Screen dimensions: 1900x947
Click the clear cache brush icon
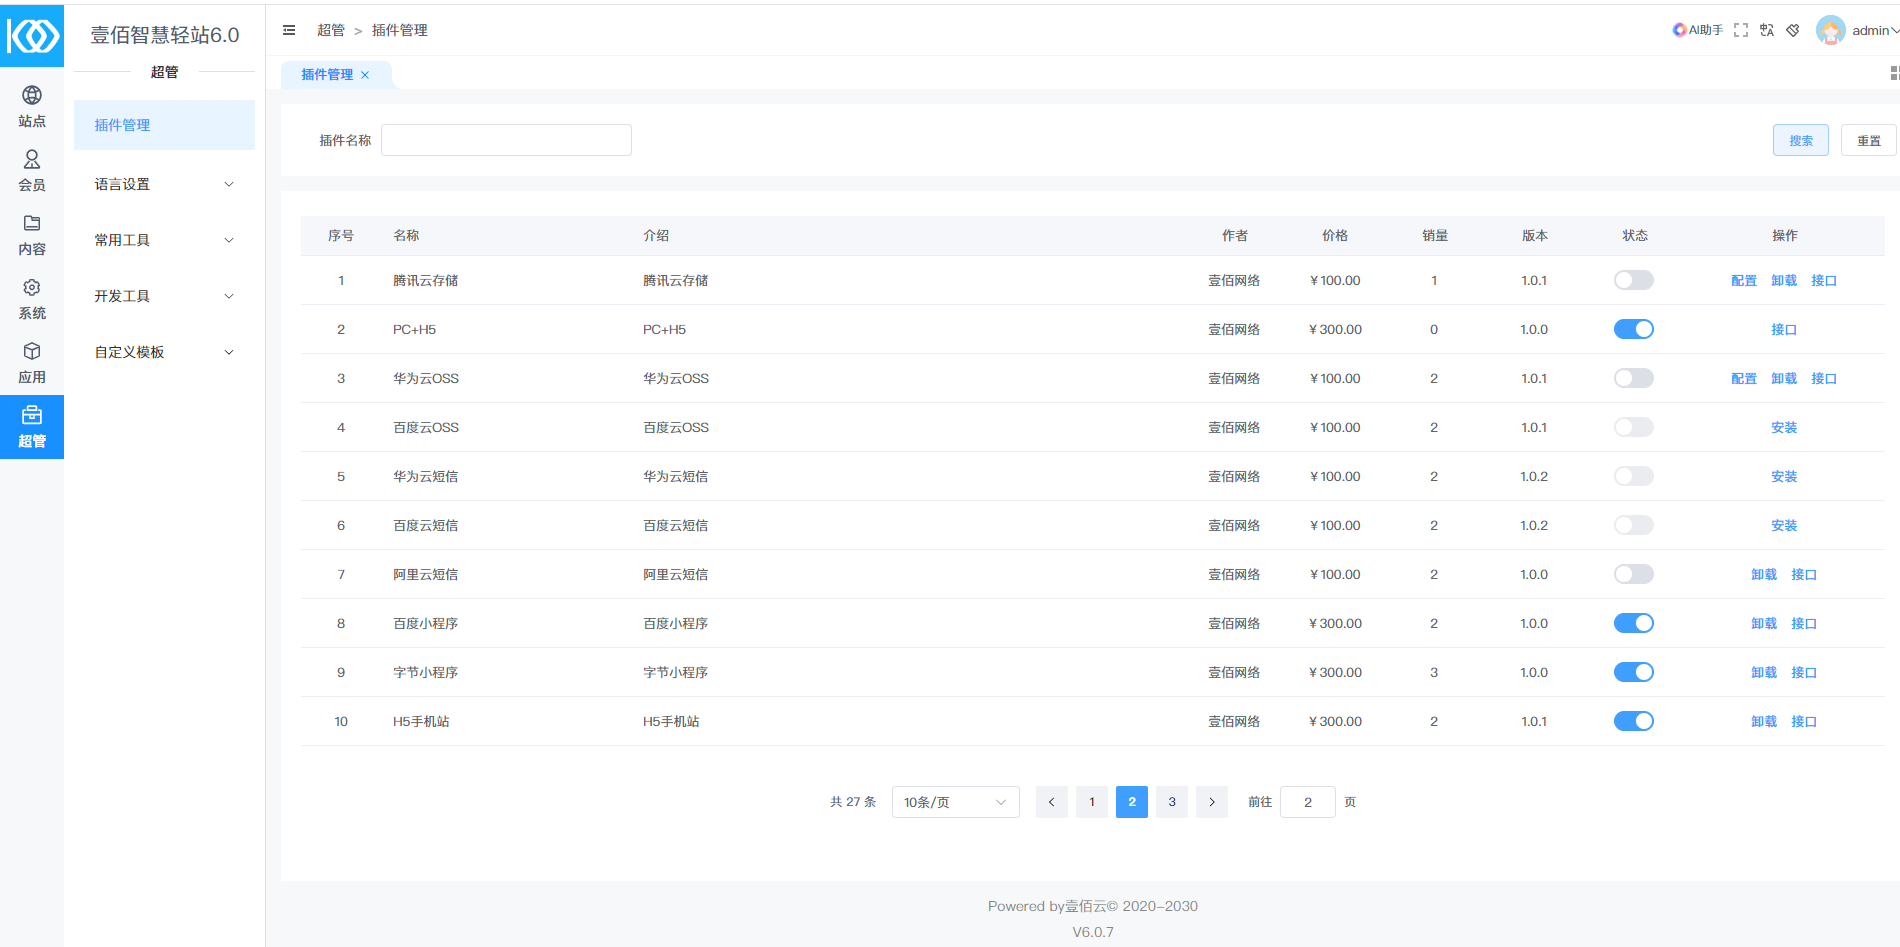1793,30
